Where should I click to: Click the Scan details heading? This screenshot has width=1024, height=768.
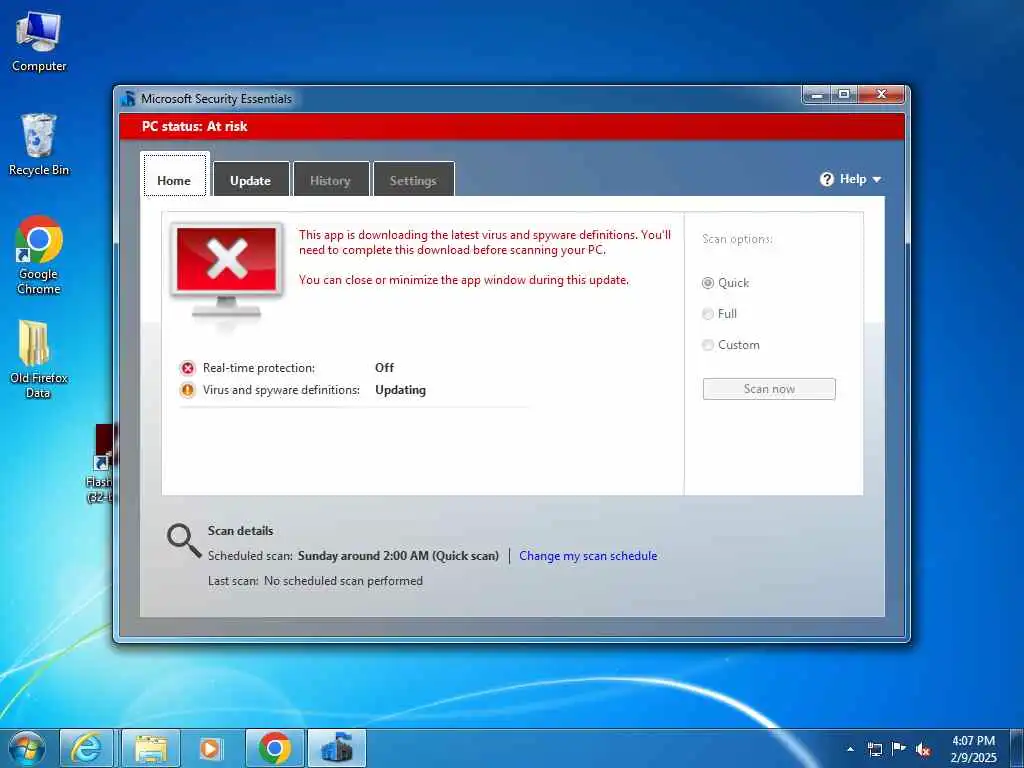240,531
